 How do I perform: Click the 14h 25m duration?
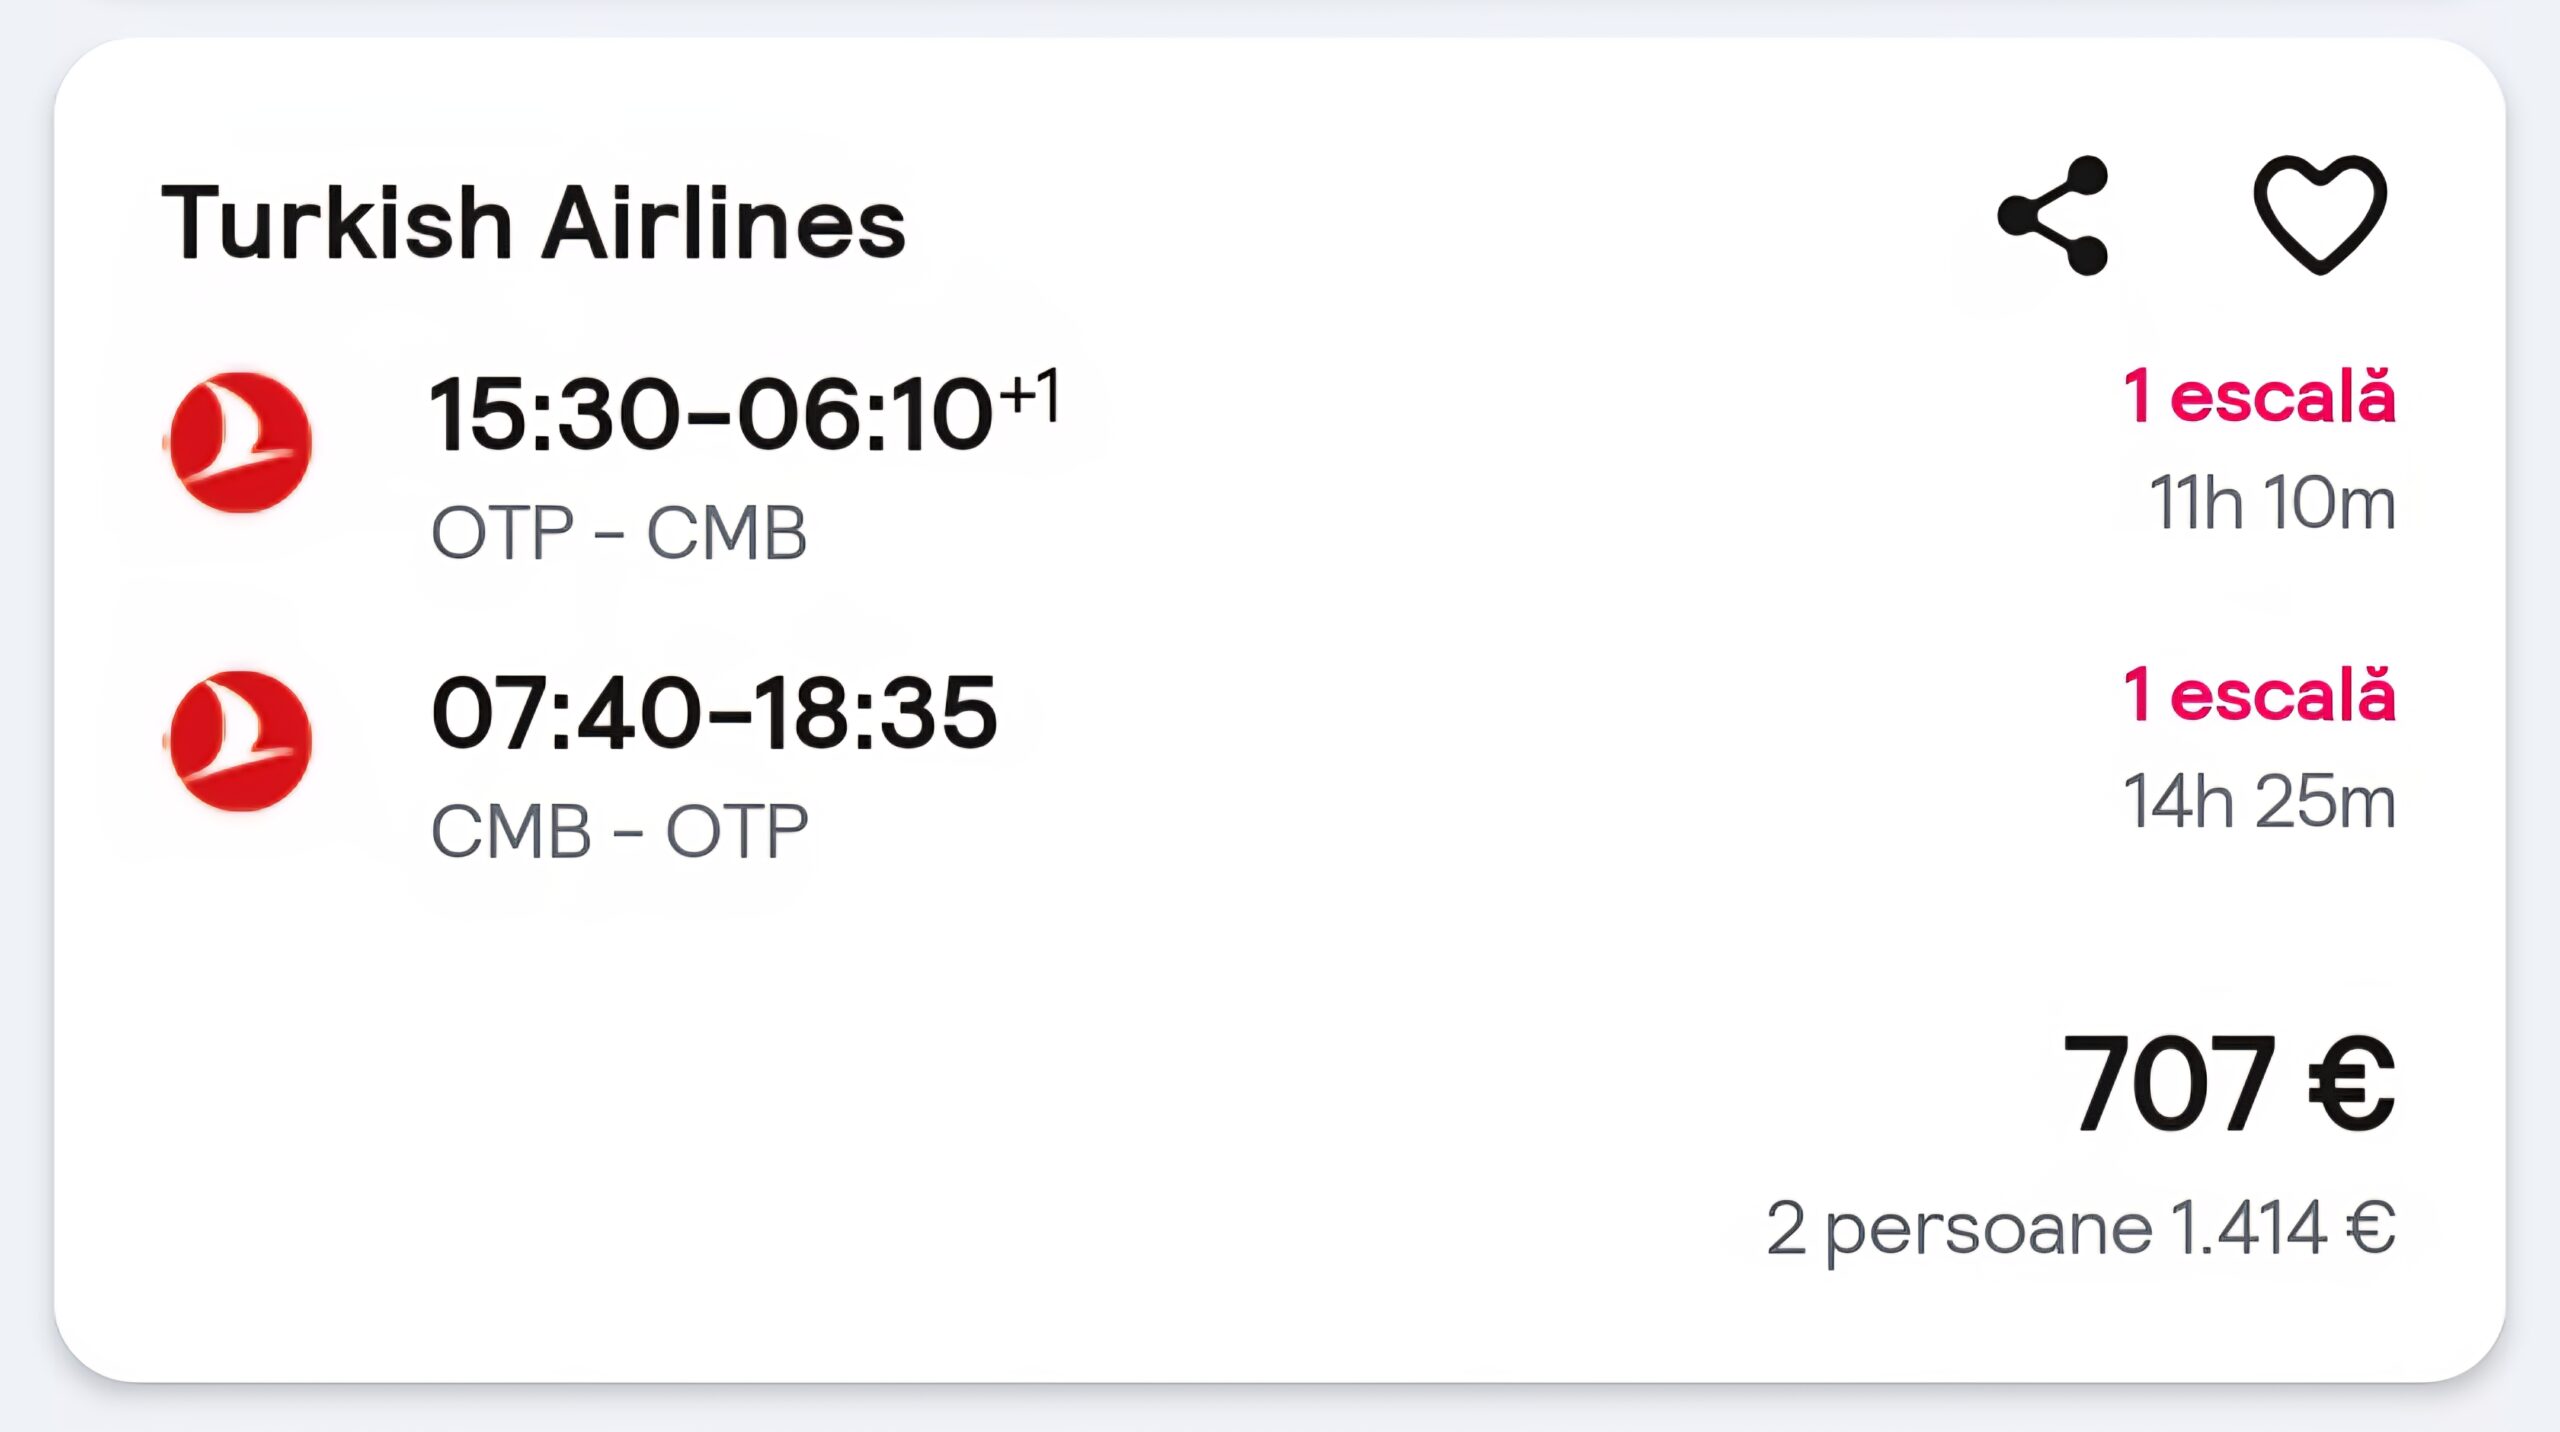(x=2259, y=801)
